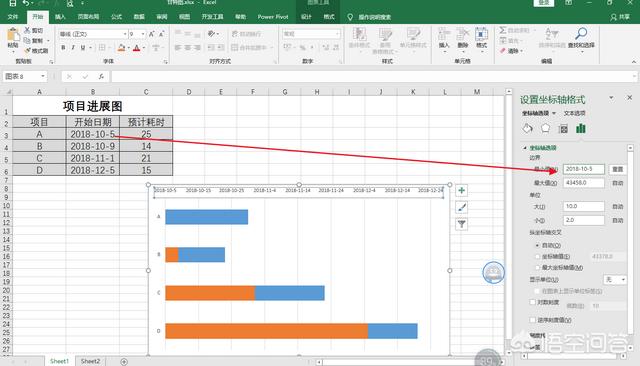
Task: Toggle Bold formatting in ribbon
Action: [63, 48]
